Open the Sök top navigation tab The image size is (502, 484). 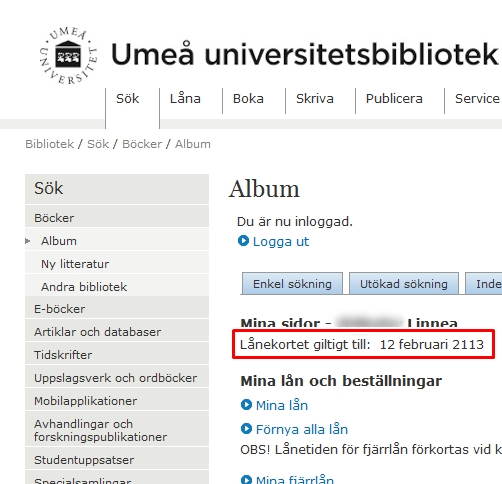(x=127, y=99)
